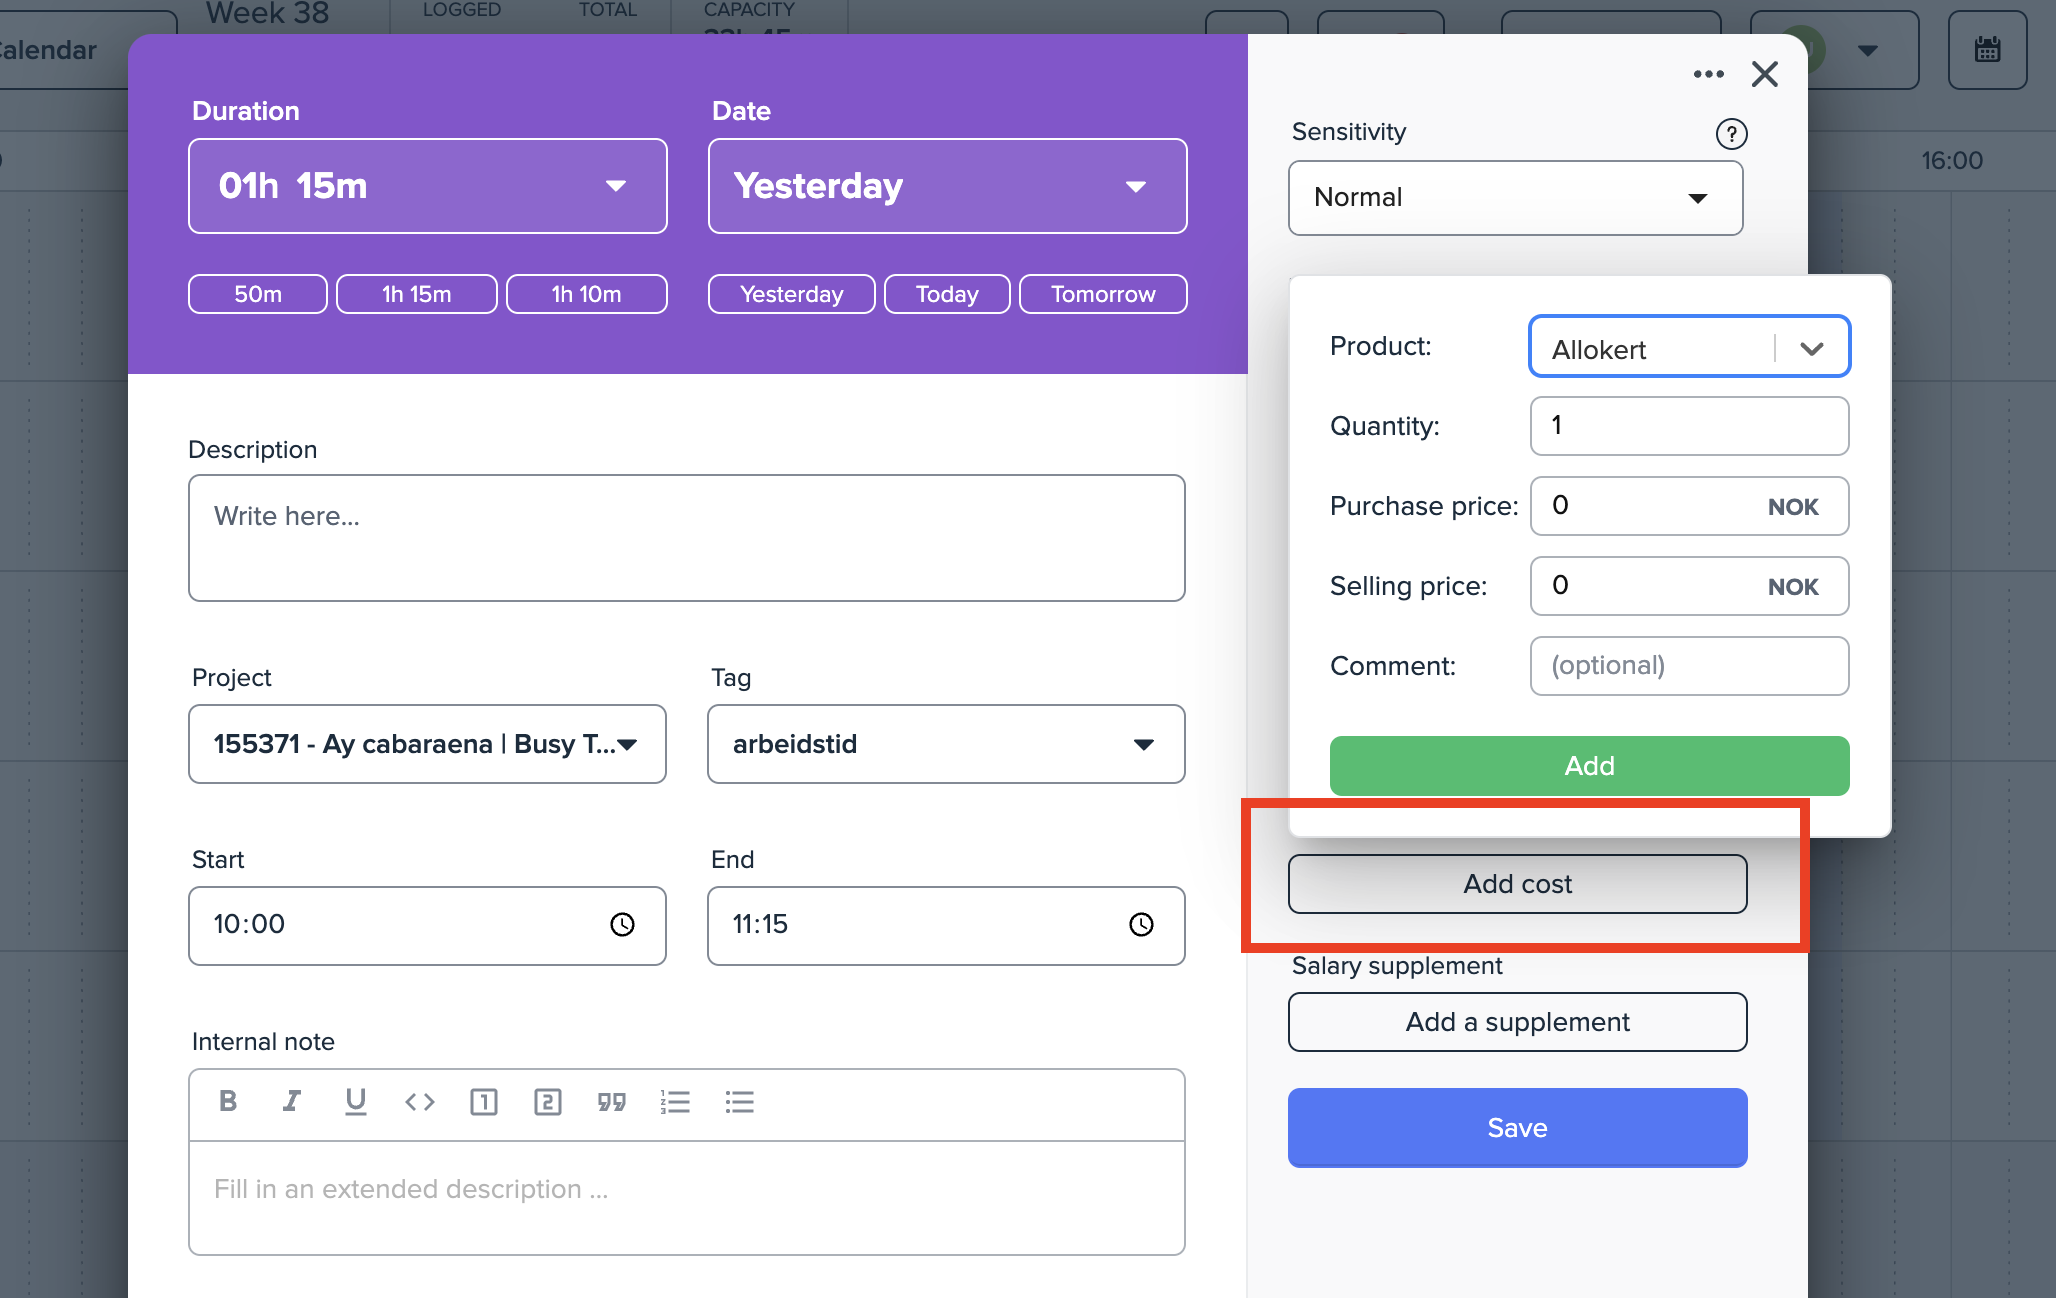Create bullet list in Internal note
This screenshot has width=2056, height=1298.
pos(739,1101)
